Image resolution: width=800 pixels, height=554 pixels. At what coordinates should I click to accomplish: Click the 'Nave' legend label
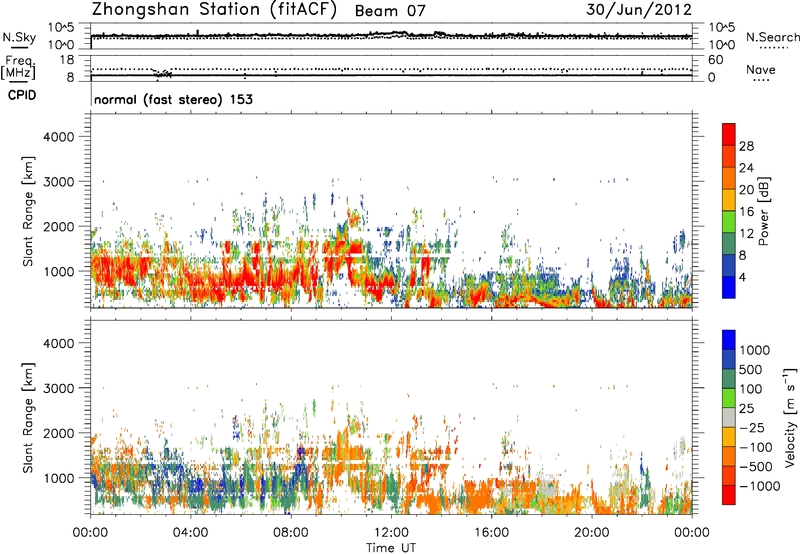point(761,69)
